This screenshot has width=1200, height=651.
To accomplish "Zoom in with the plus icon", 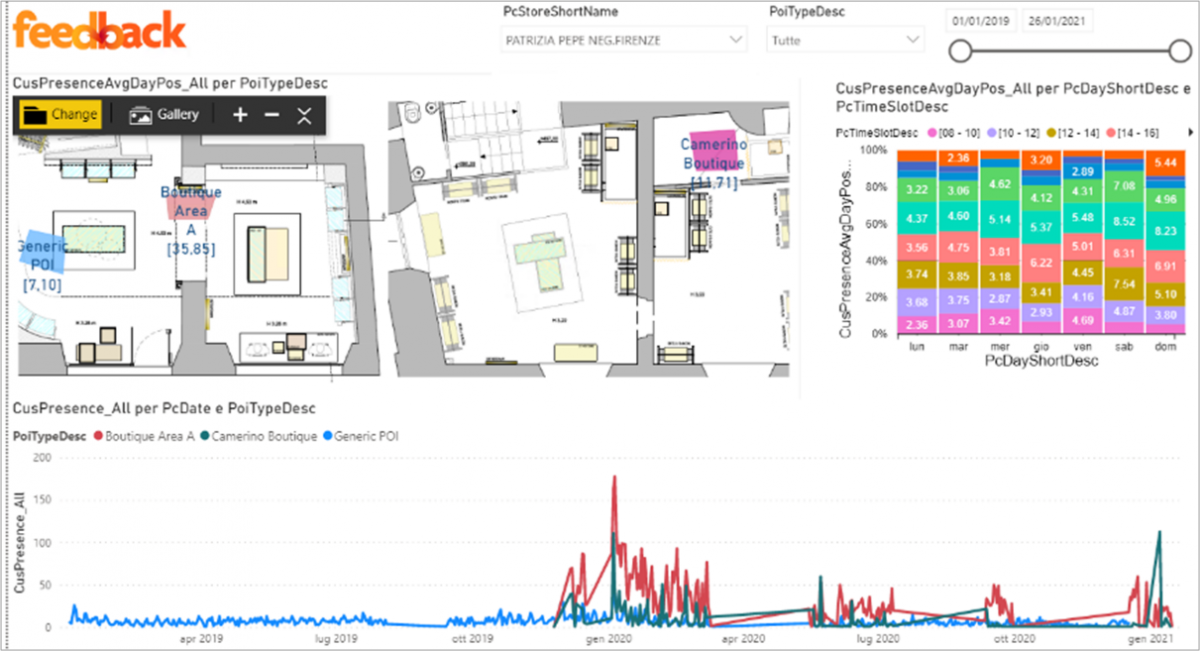I will pos(240,115).
